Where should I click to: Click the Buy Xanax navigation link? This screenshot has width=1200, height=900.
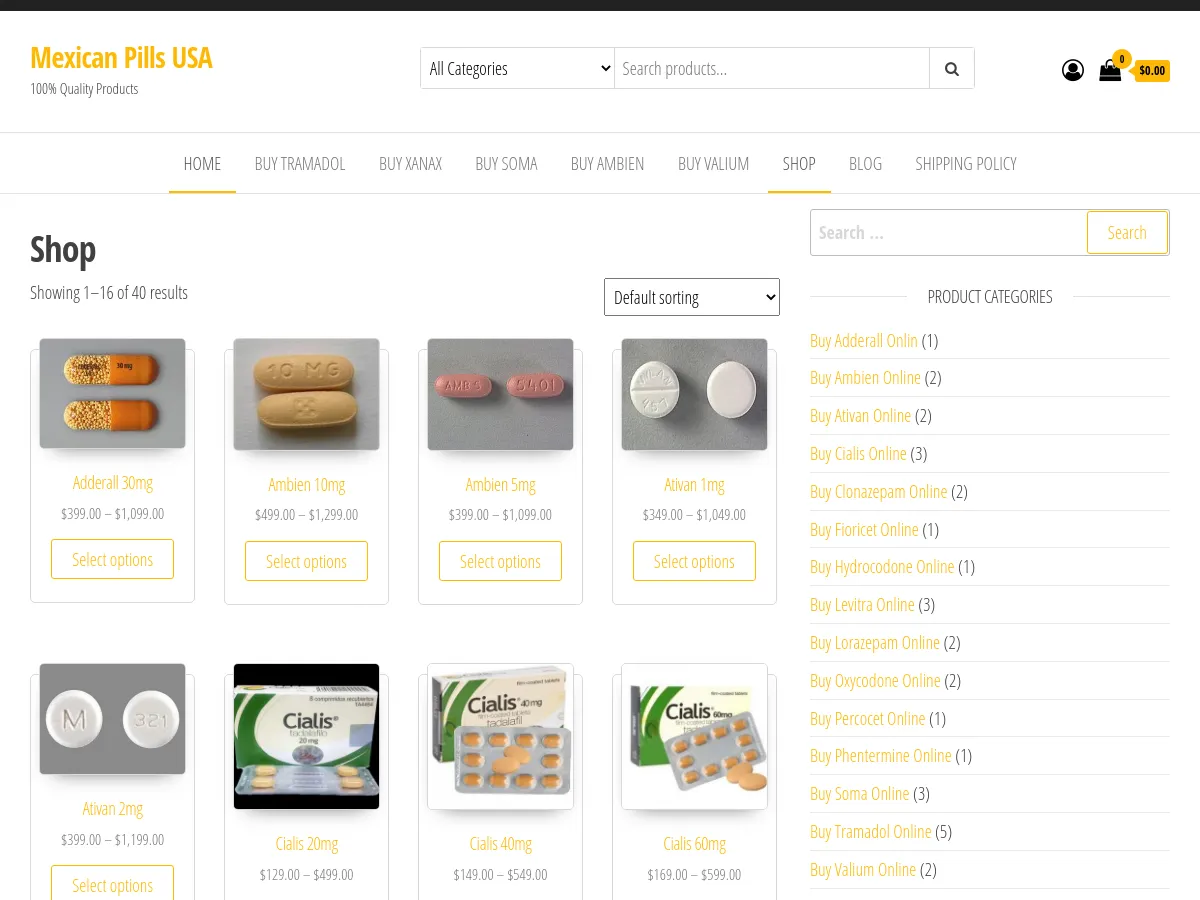pyautogui.click(x=410, y=163)
